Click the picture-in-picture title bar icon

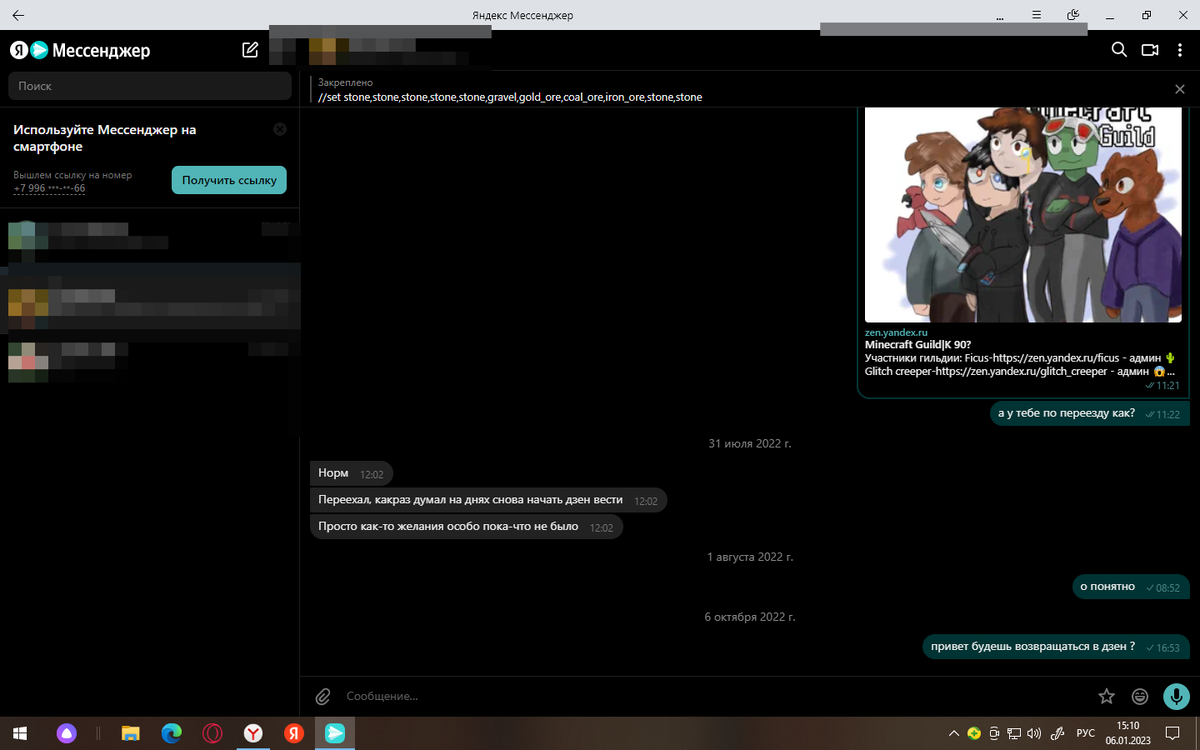click(1073, 15)
